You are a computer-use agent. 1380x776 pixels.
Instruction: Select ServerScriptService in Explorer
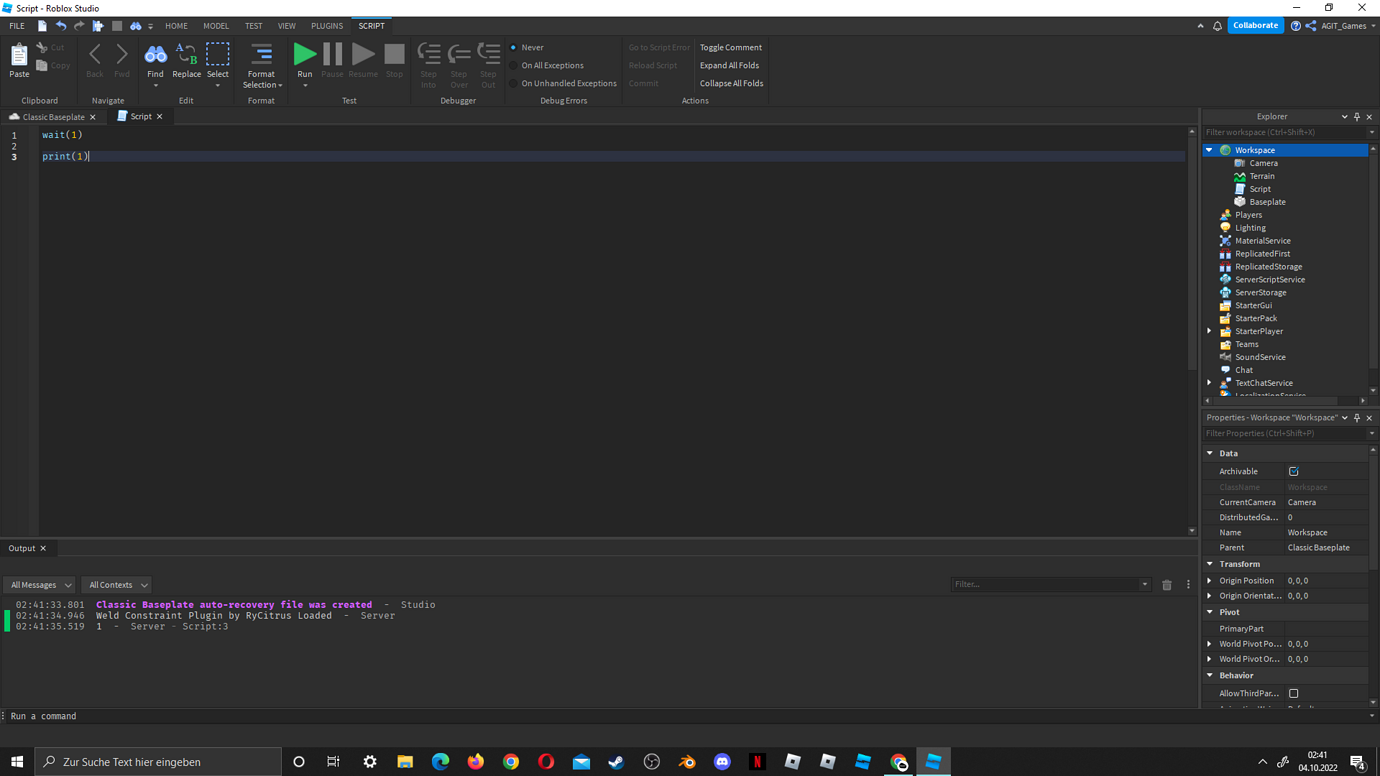pos(1269,280)
